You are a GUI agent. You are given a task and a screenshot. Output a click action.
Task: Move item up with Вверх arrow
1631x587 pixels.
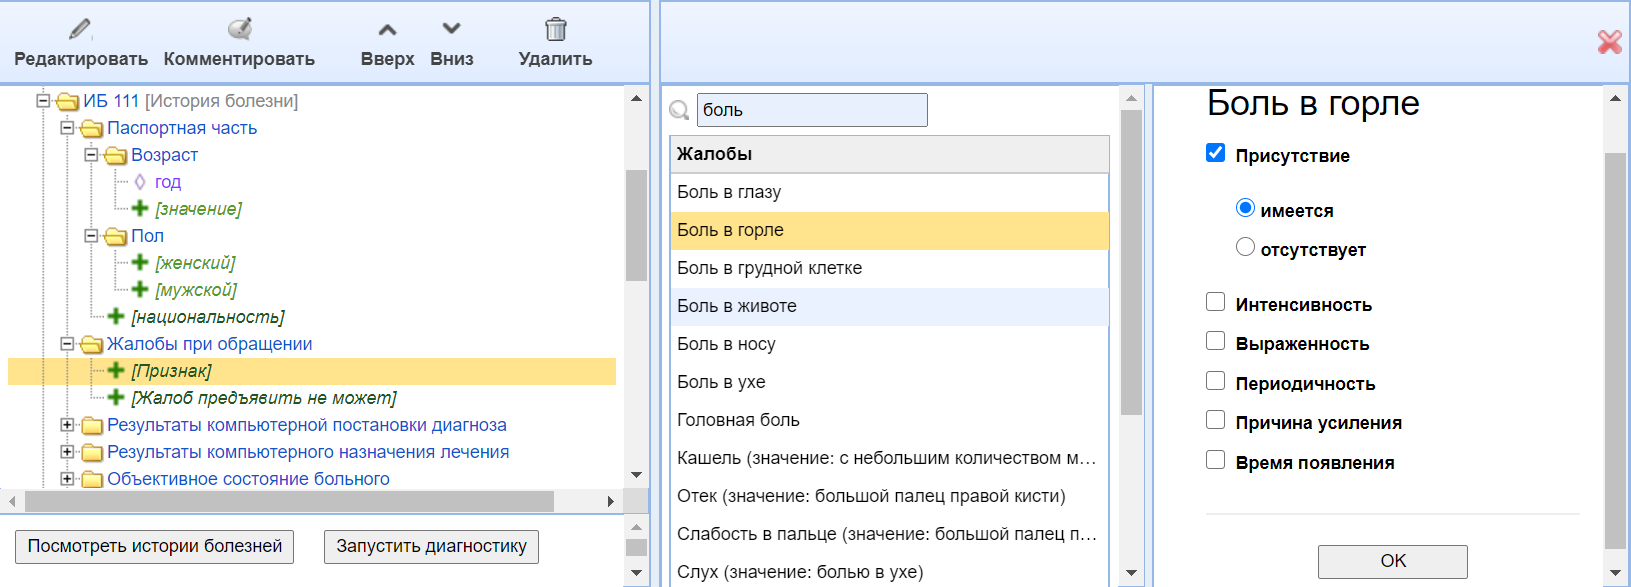[387, 30]
